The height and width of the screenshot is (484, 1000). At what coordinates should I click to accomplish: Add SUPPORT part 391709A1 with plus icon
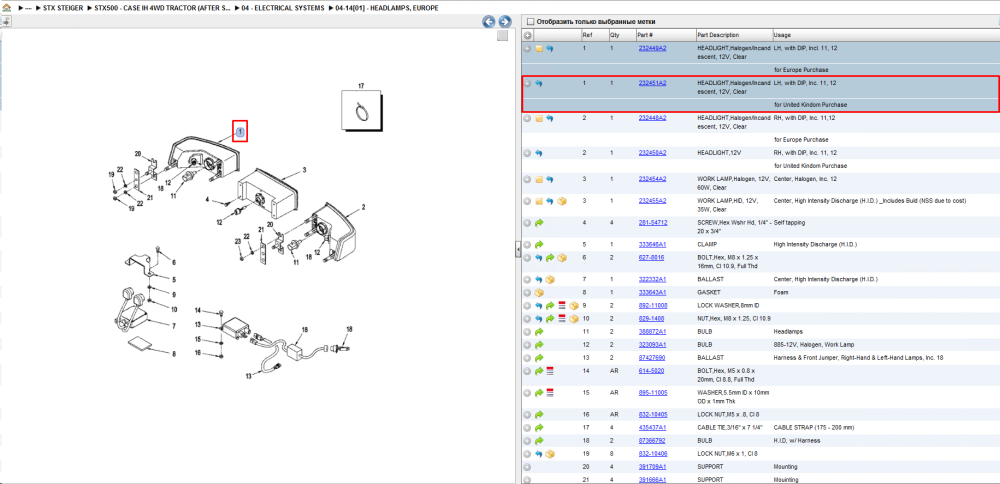click(527, 467)
